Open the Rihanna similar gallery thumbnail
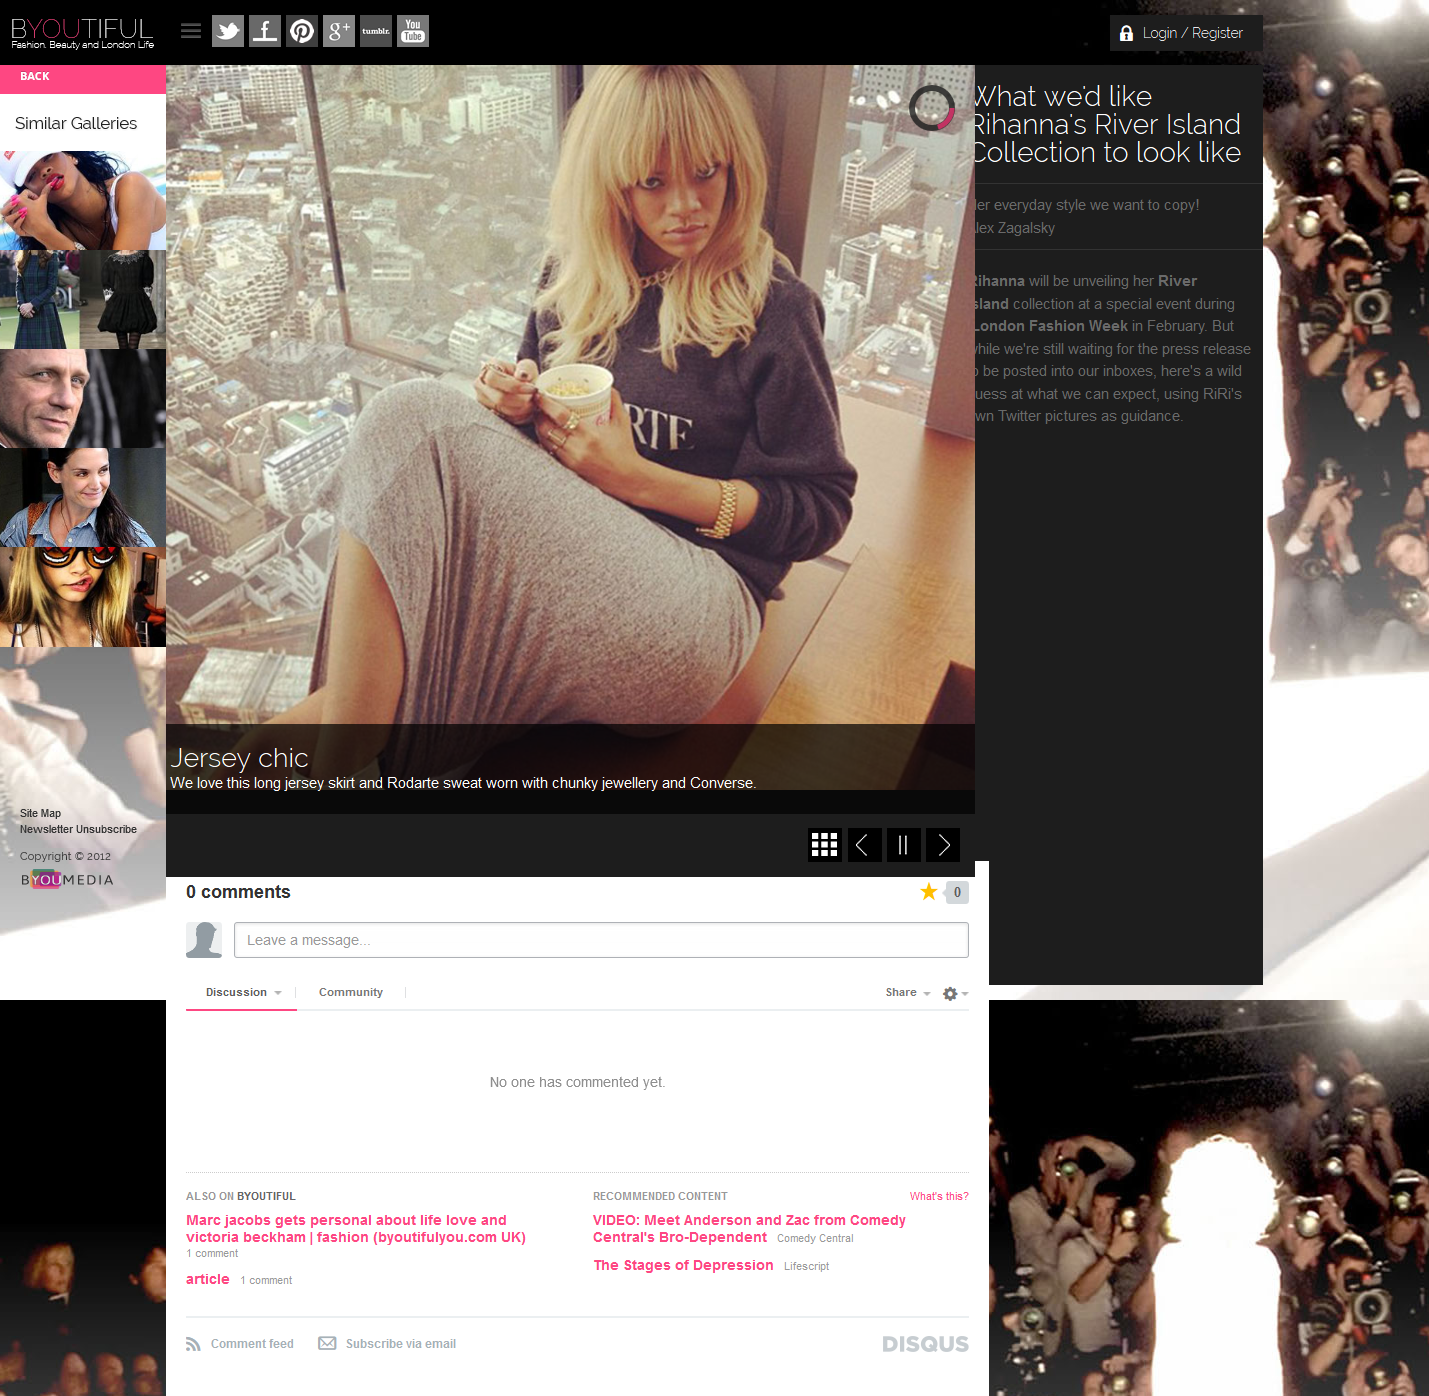The image size is (1429, 1396). (83, 200)
